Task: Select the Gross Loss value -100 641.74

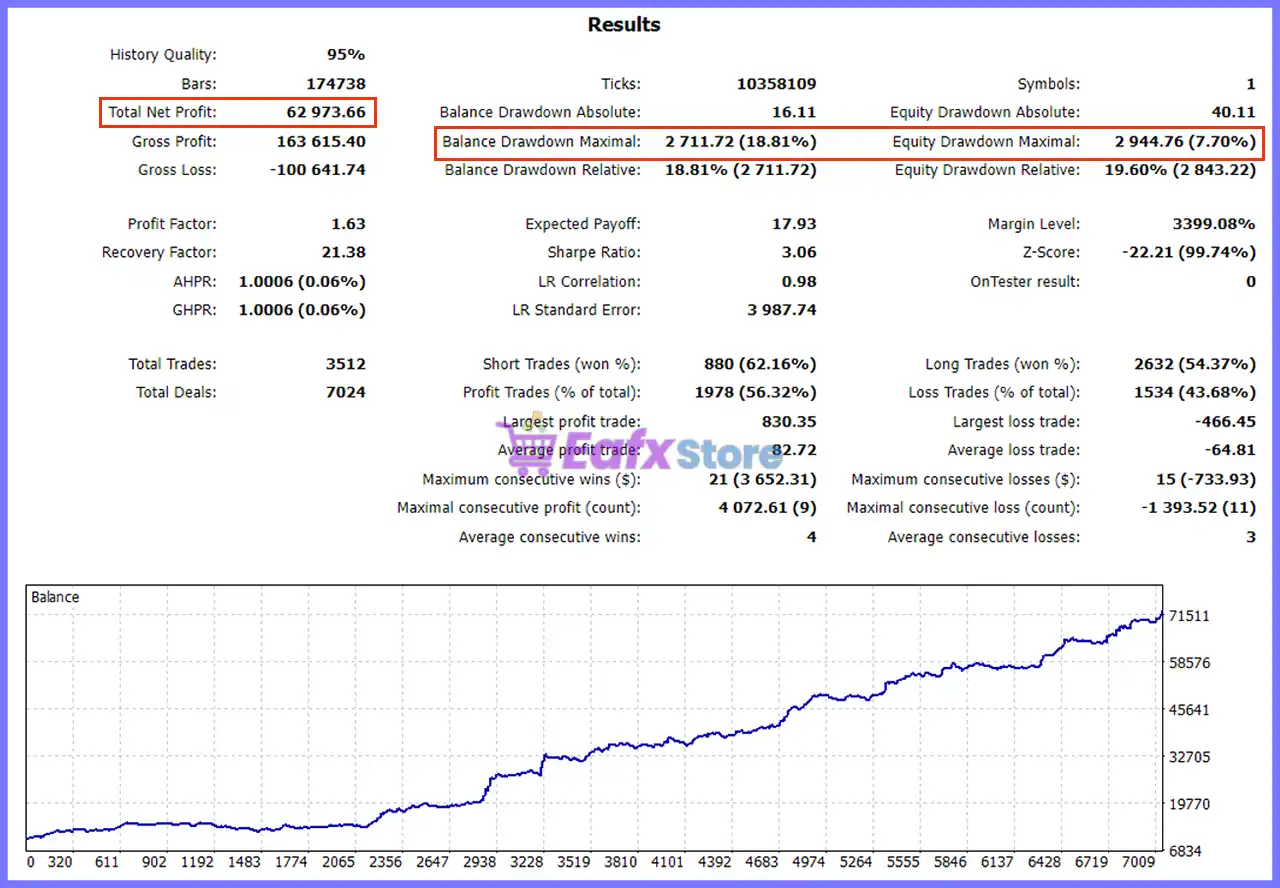Action: (317, 170)
